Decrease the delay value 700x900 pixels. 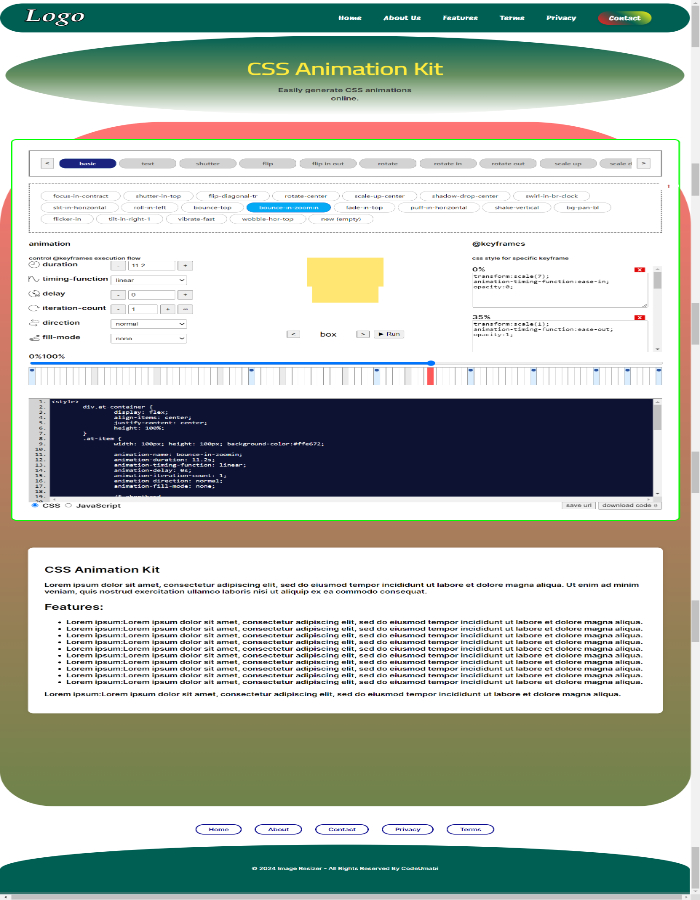(118, 295)
